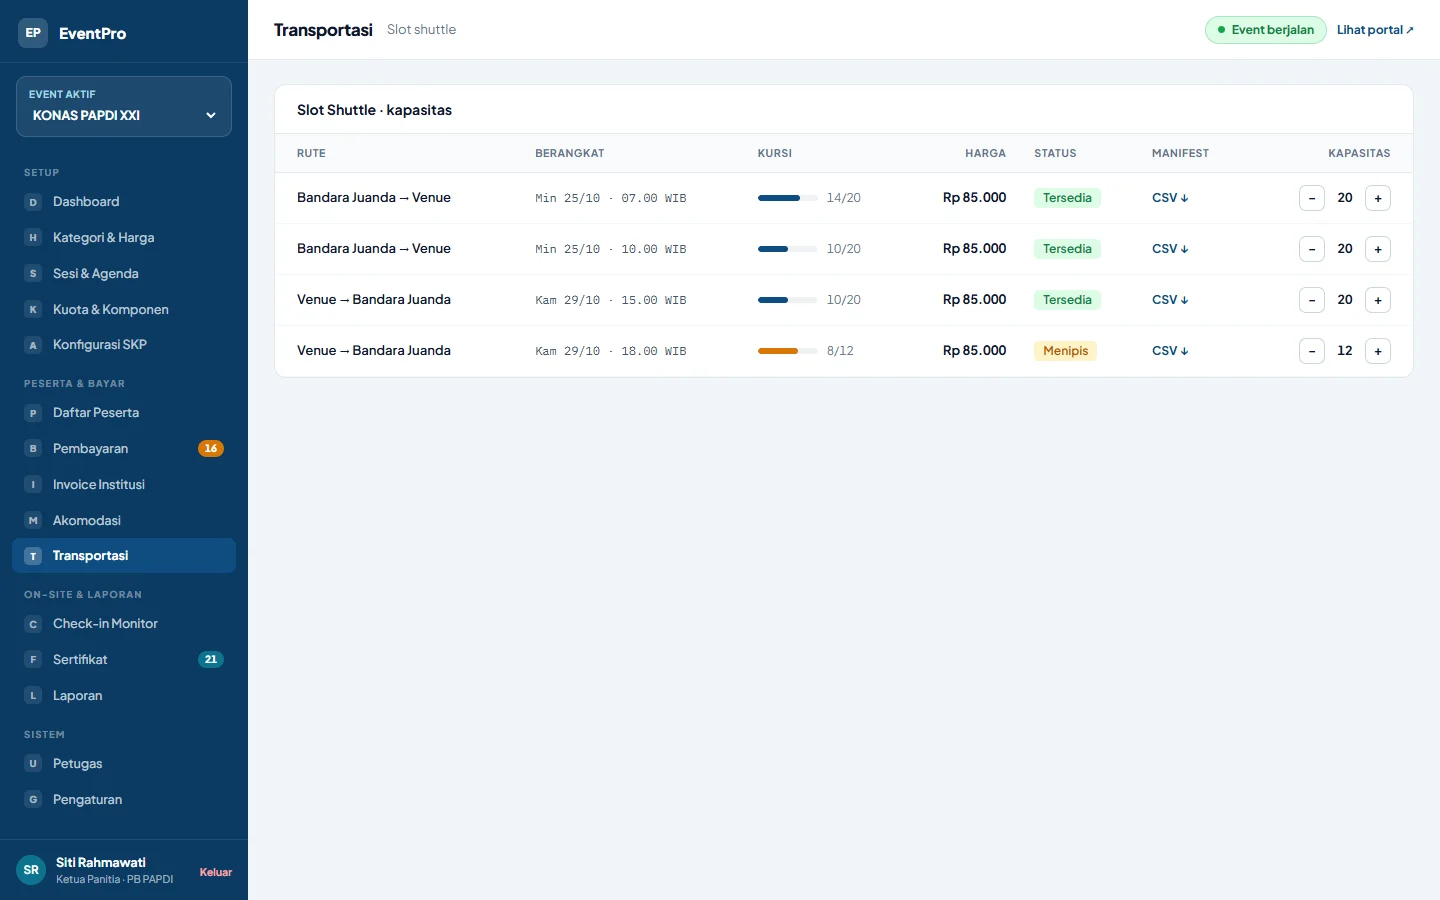1440x900 pixels.
Task: Click the Check-in Monitor C icon
Action: (x=33, y=624)
